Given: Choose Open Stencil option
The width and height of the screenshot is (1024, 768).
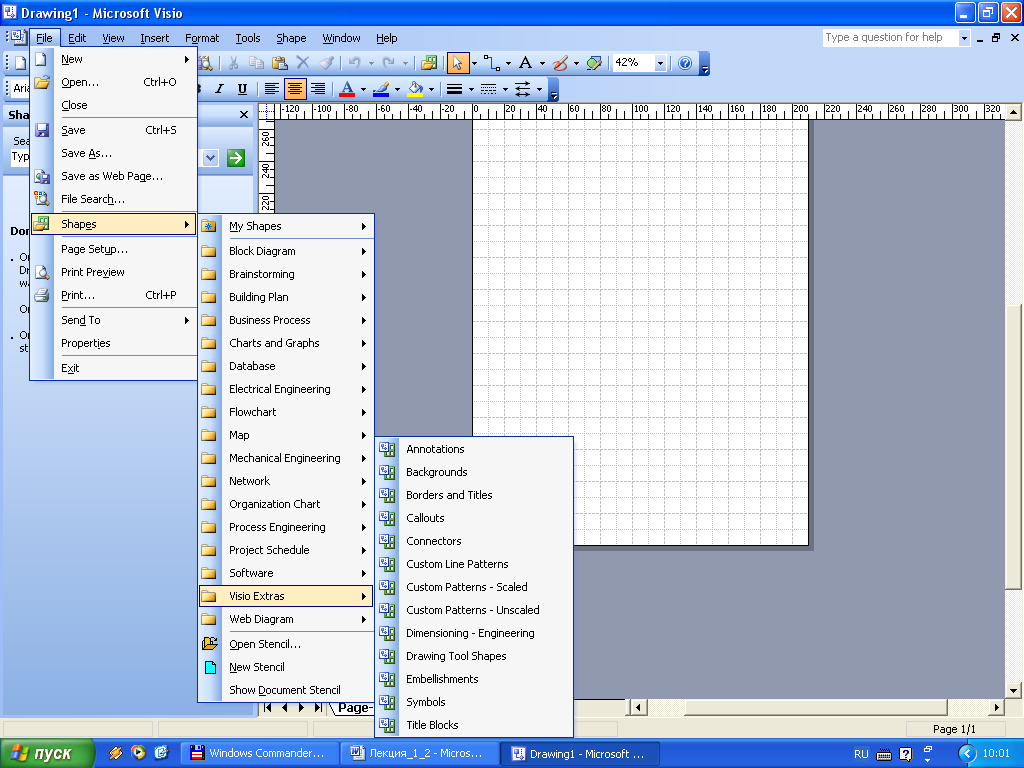Looking at the screenshot, I should pyautogui.click(x=286, y=644).
